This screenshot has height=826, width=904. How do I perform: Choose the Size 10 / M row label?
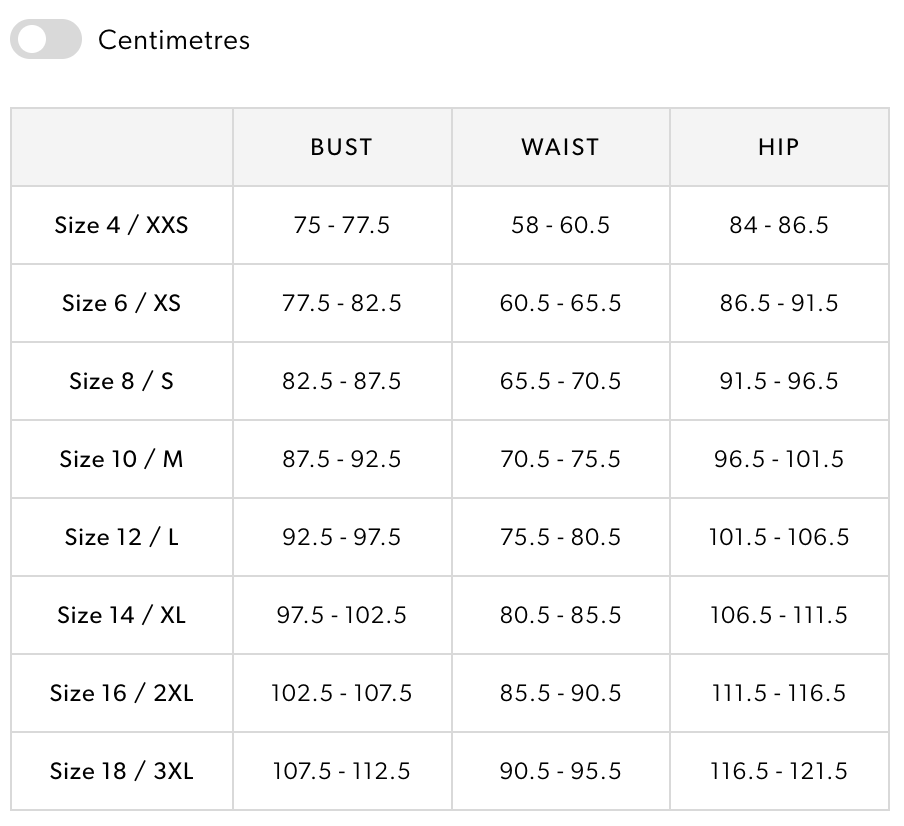[121, 459]
